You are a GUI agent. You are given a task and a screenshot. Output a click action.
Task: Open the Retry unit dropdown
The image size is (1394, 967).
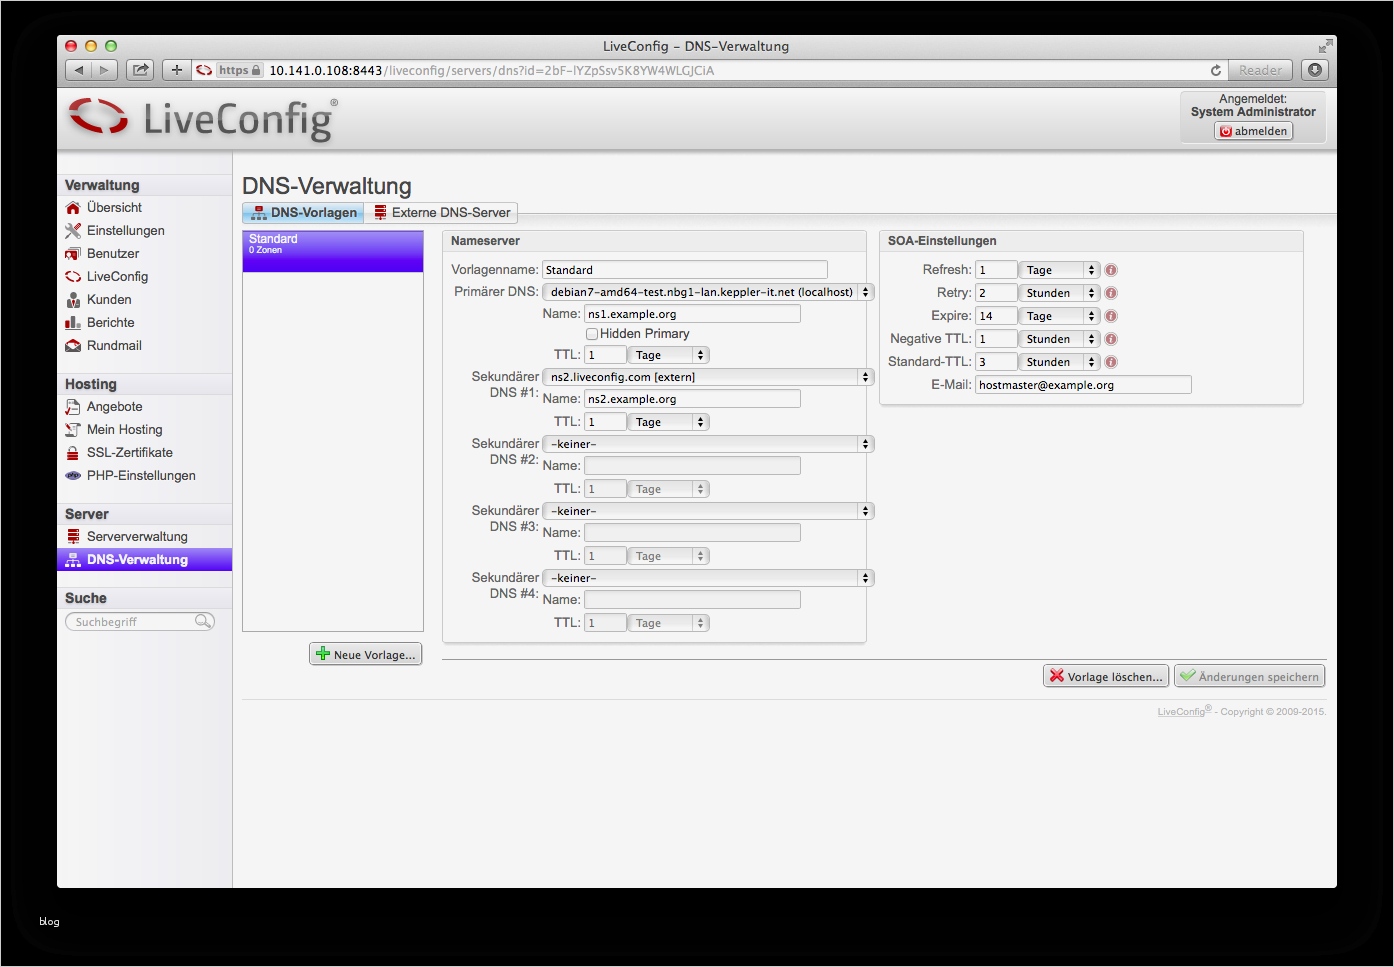[1060, 293]
